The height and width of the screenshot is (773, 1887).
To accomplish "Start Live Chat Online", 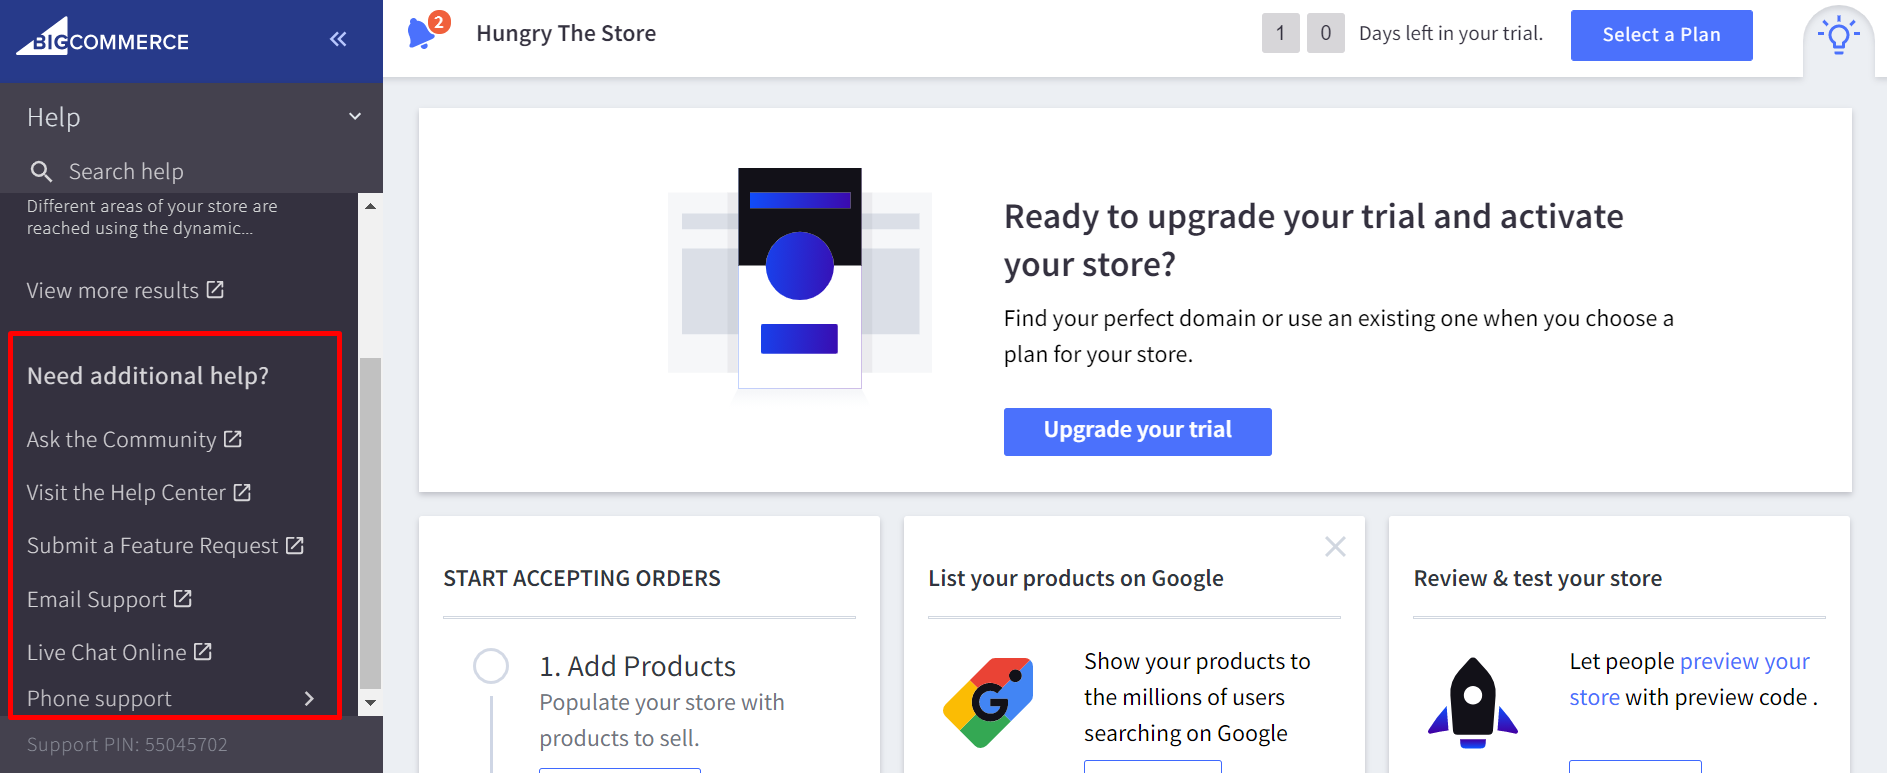I will point(119,653).
